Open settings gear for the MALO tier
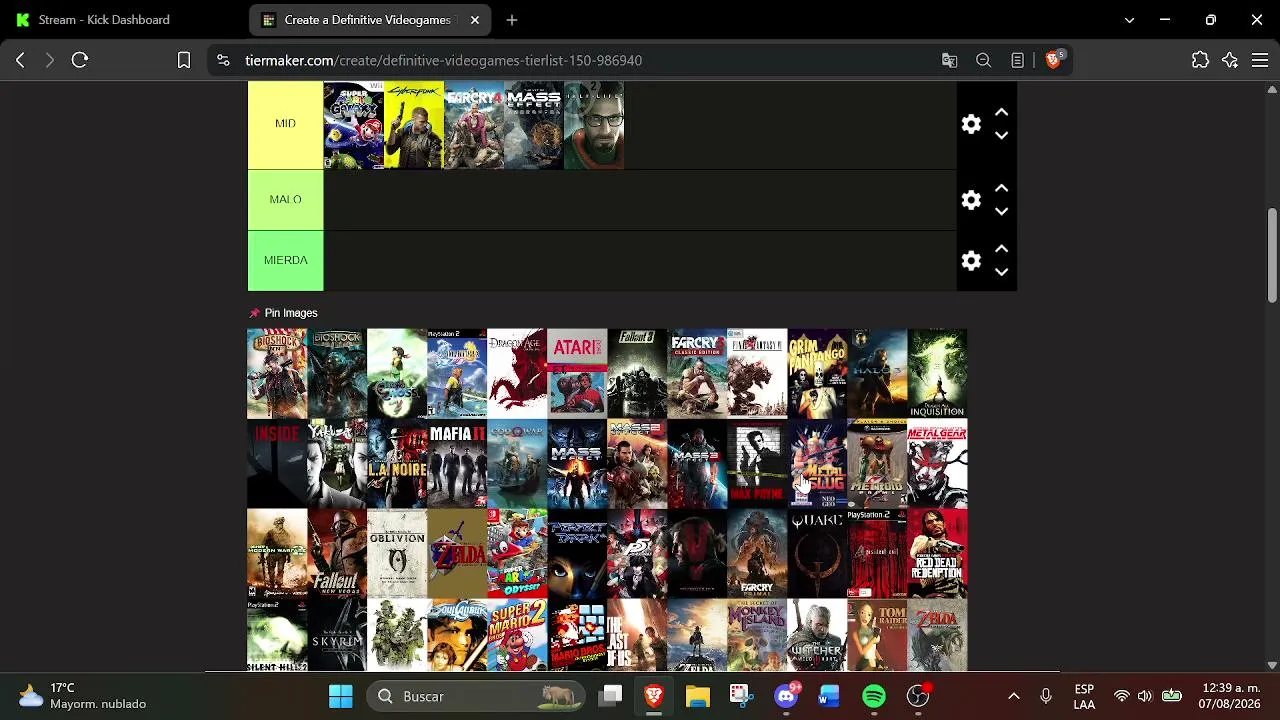1280x720 pixels. click(971, 200)
